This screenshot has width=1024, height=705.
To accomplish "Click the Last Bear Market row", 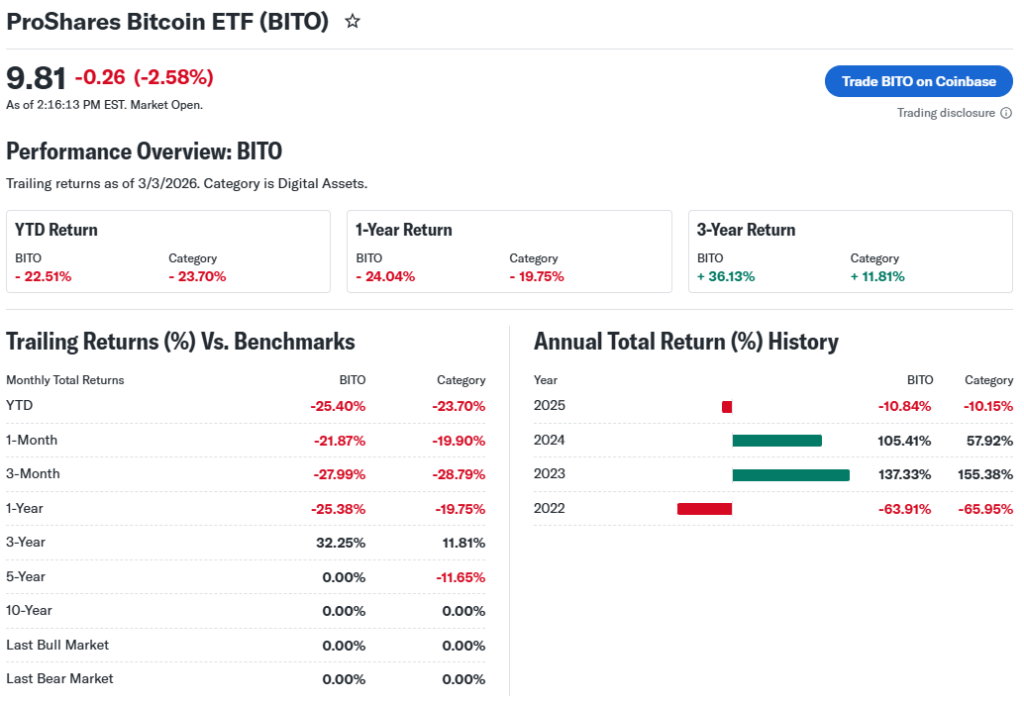I will pos(246,679).
